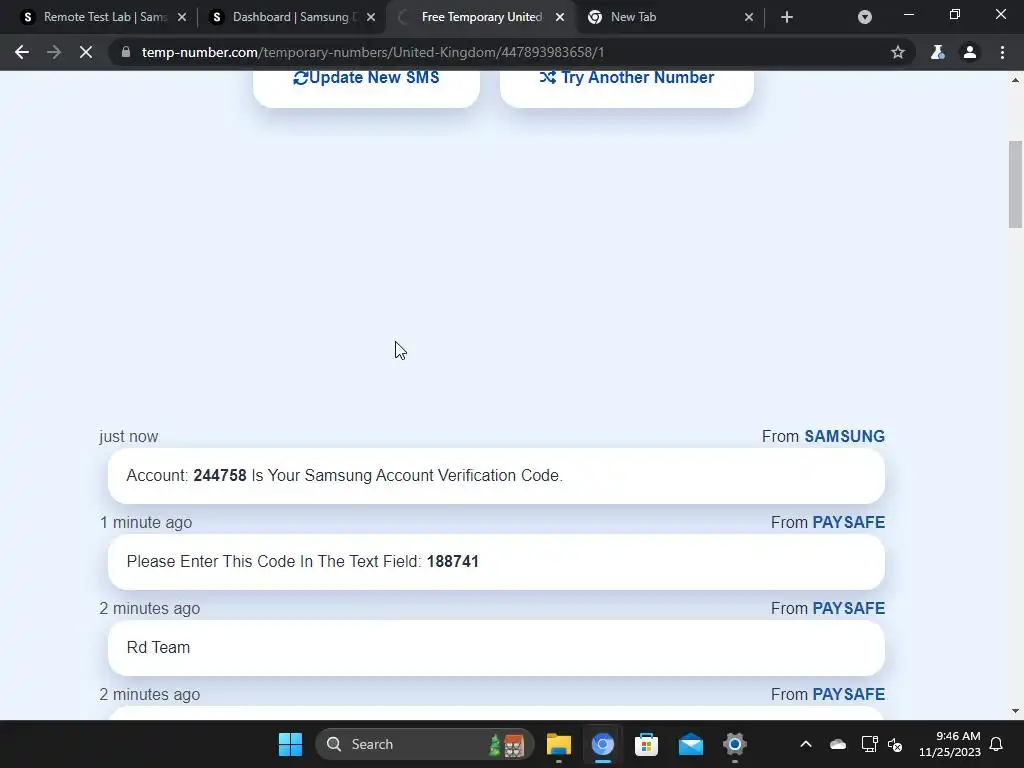Click the Chrome taskbar icon

[603, 744]
